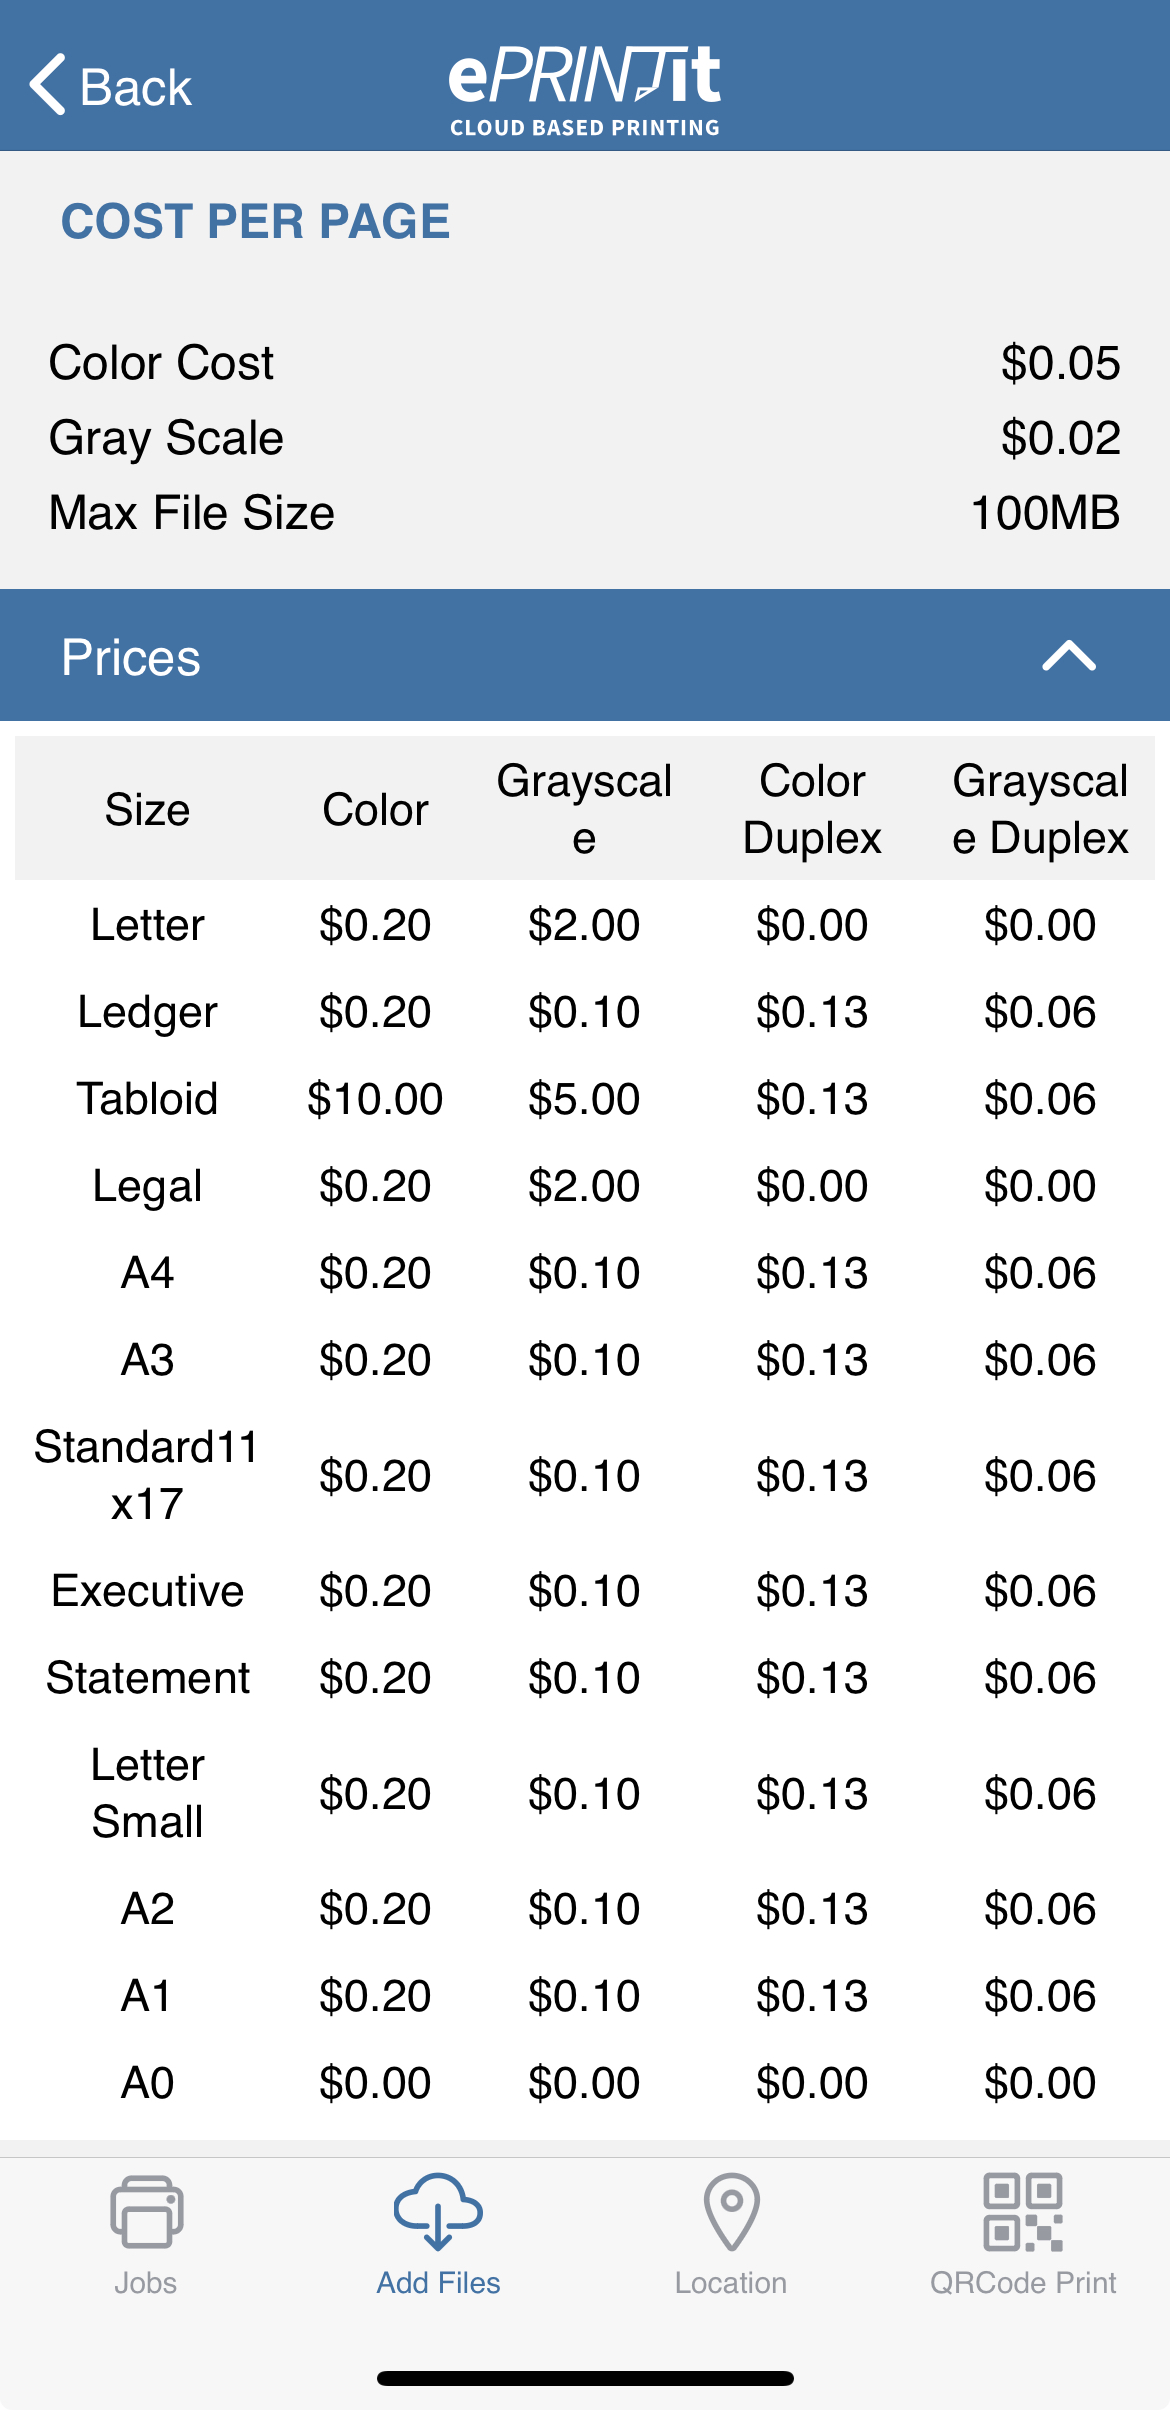Tap the Grayscale Duplex column header

coord(1040,809)
